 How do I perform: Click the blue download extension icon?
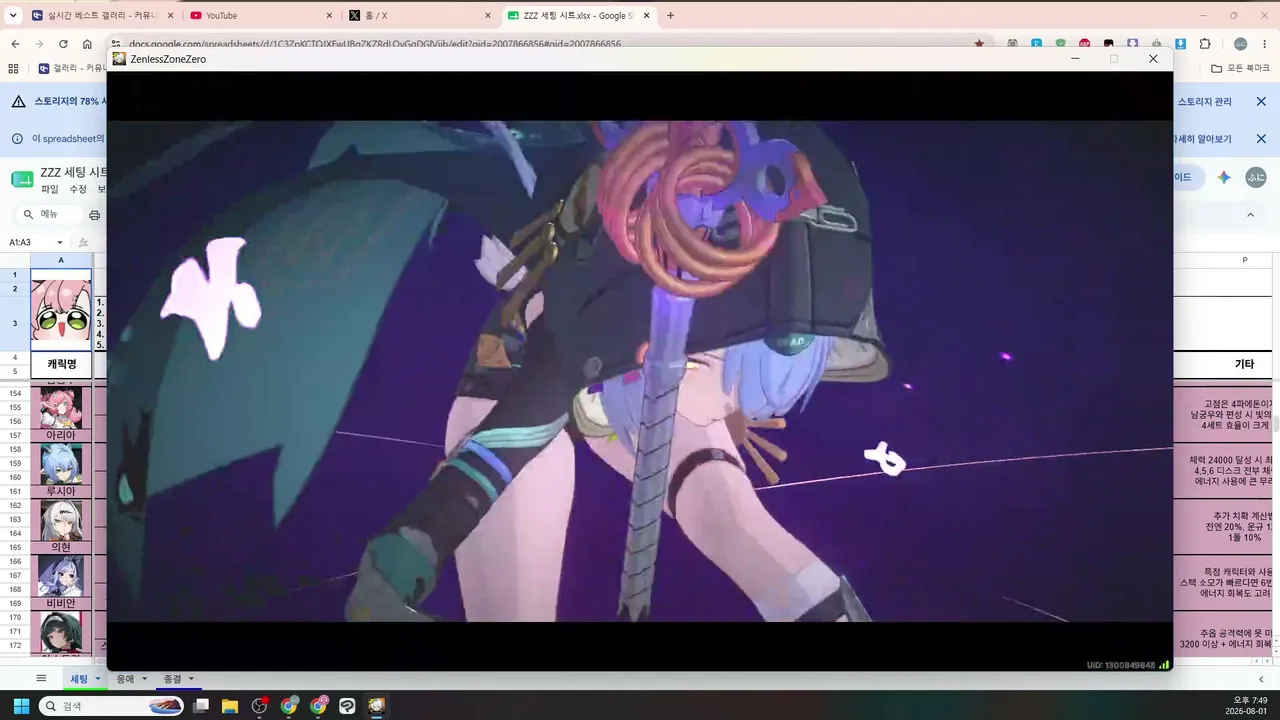tap(1181, 44)
